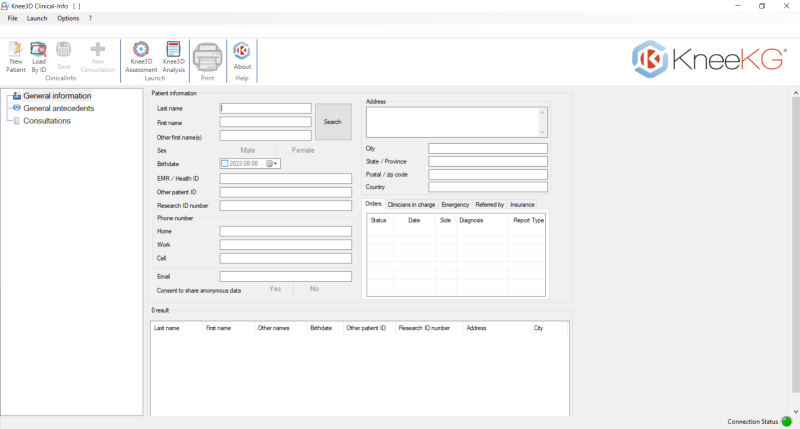Image resolution: width=800 pixels, height=429 pixels.
Task: Click the main panel scroll down arrow
Action: click(795, 411)
